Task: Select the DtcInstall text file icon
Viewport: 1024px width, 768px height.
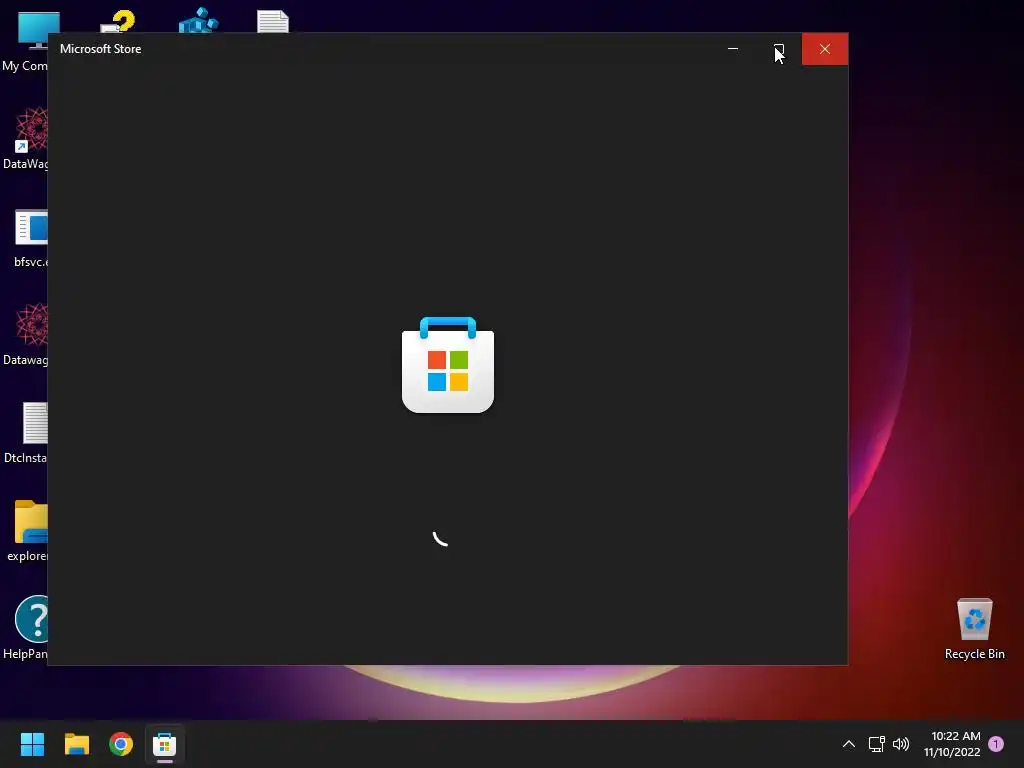Action: coord(25,433)
